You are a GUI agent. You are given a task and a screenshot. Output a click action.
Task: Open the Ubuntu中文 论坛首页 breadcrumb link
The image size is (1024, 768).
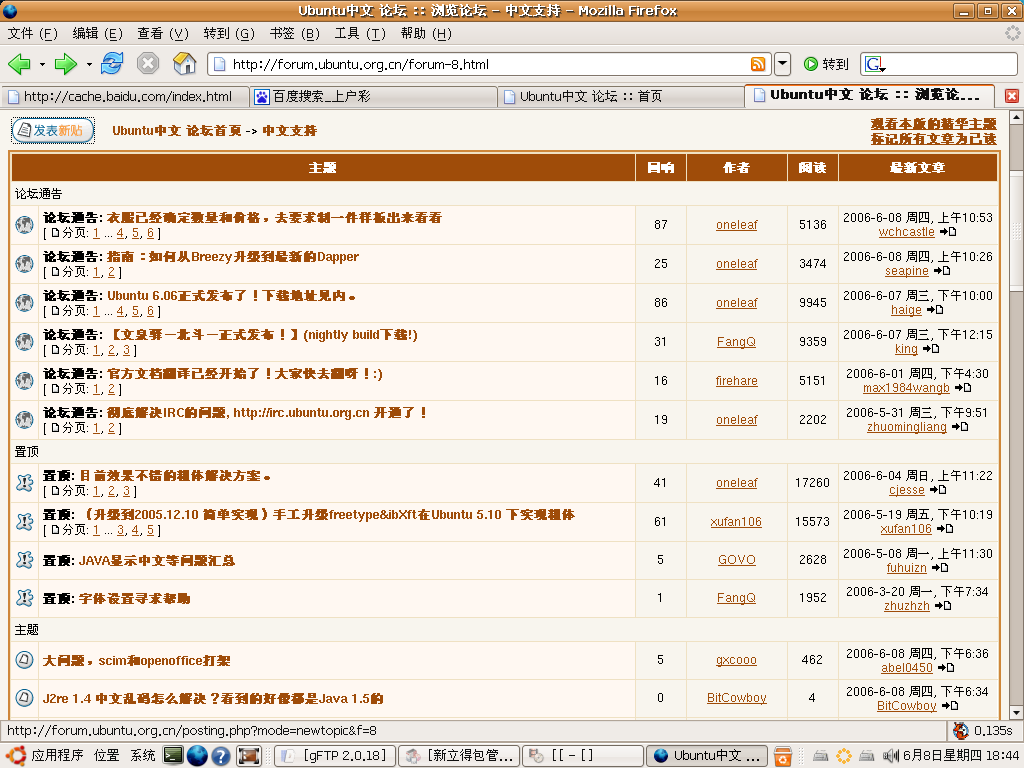[176, 131]
